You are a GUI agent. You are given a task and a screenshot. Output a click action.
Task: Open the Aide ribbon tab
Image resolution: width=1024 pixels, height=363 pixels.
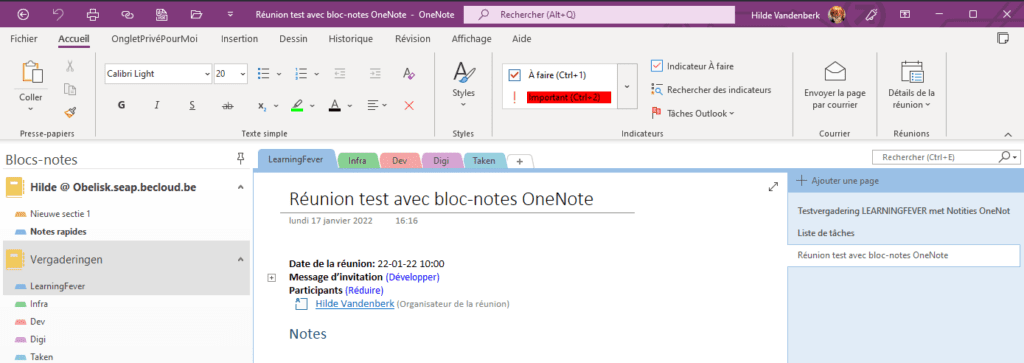tap(522, 39)
